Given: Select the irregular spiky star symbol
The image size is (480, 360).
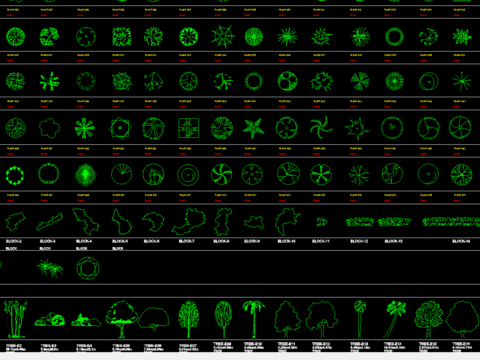Looking at the screenshot, I should coord(357,128).
